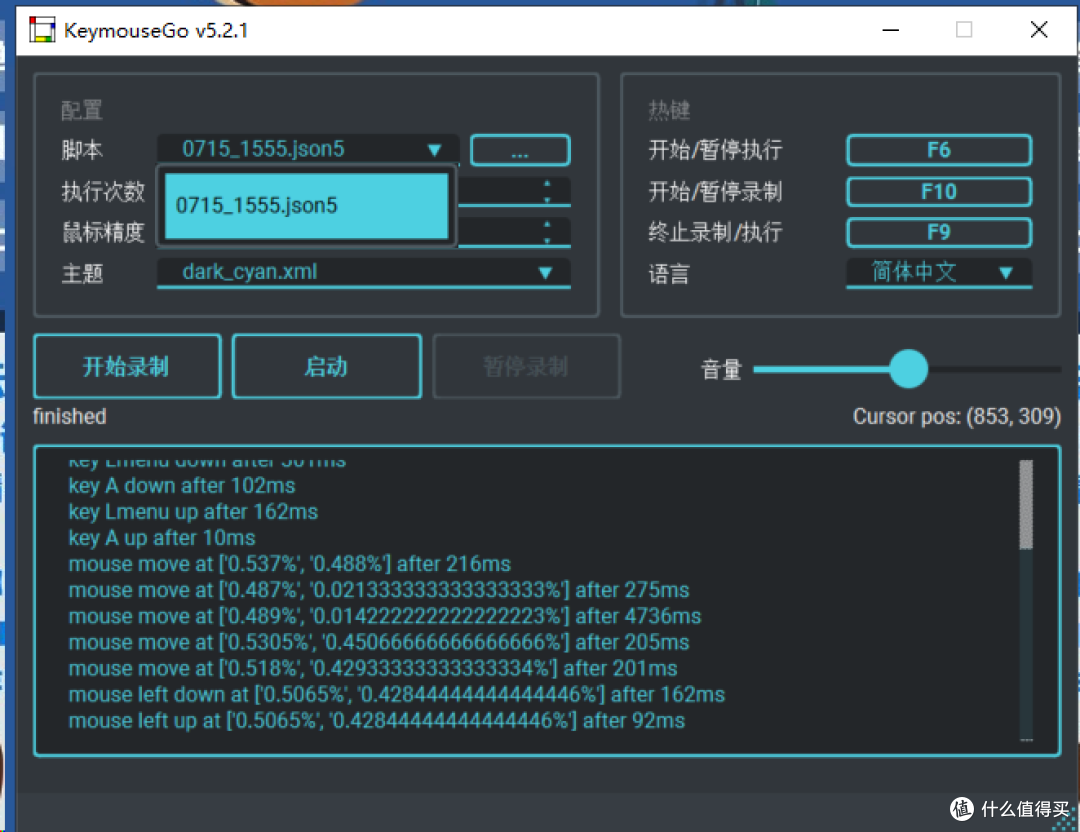The height and width of the screenshot is (832, 1080).
Task: Open the 脚本 script dropdown
Action: point(434,150)
